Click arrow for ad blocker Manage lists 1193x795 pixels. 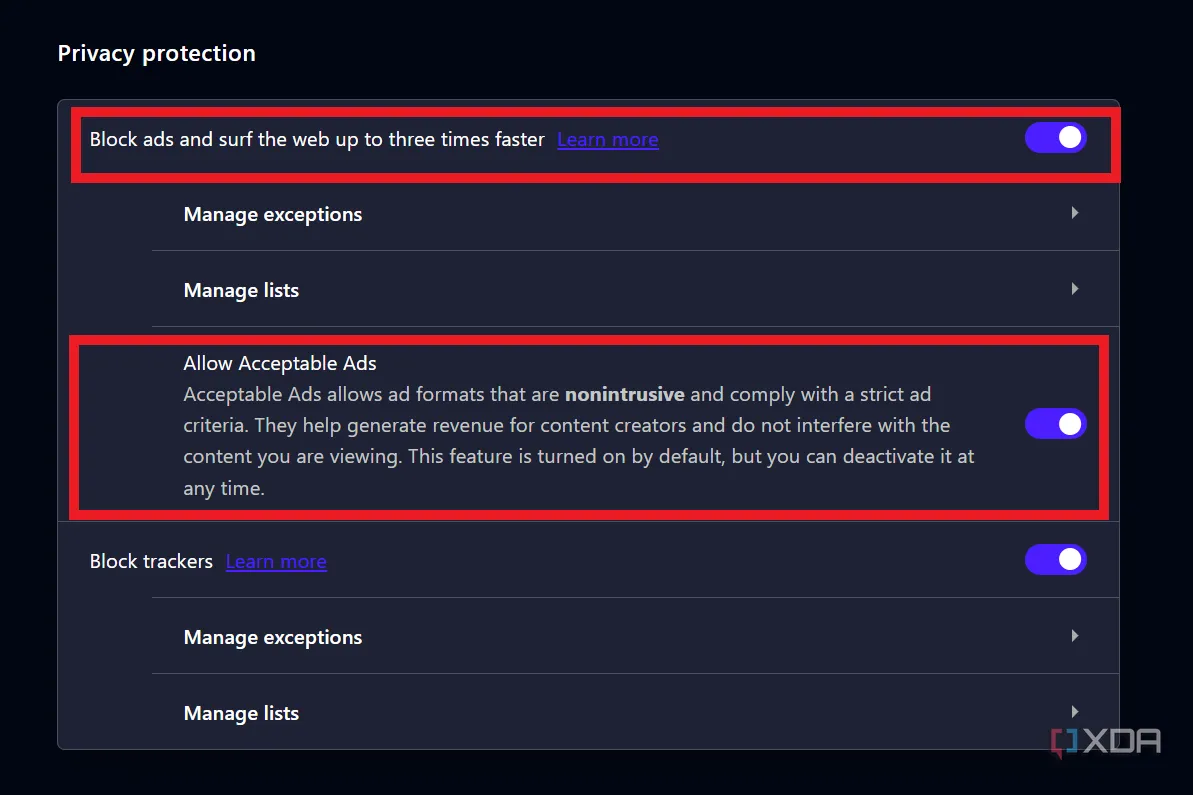point(1075,289)
